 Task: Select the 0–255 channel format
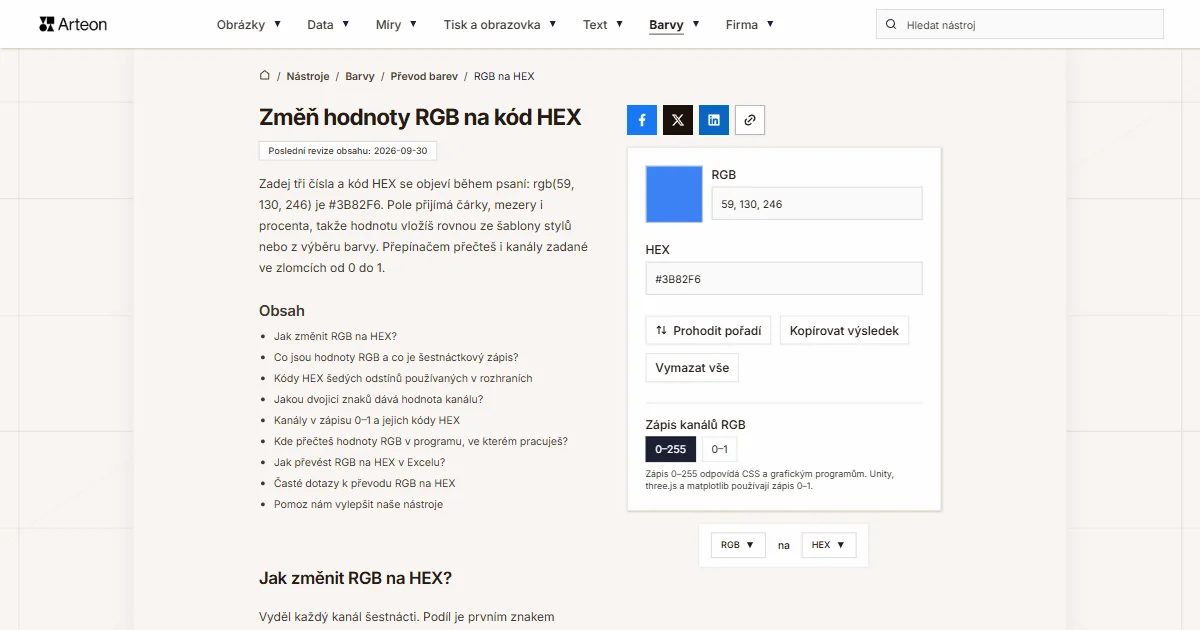click(671, 449)
